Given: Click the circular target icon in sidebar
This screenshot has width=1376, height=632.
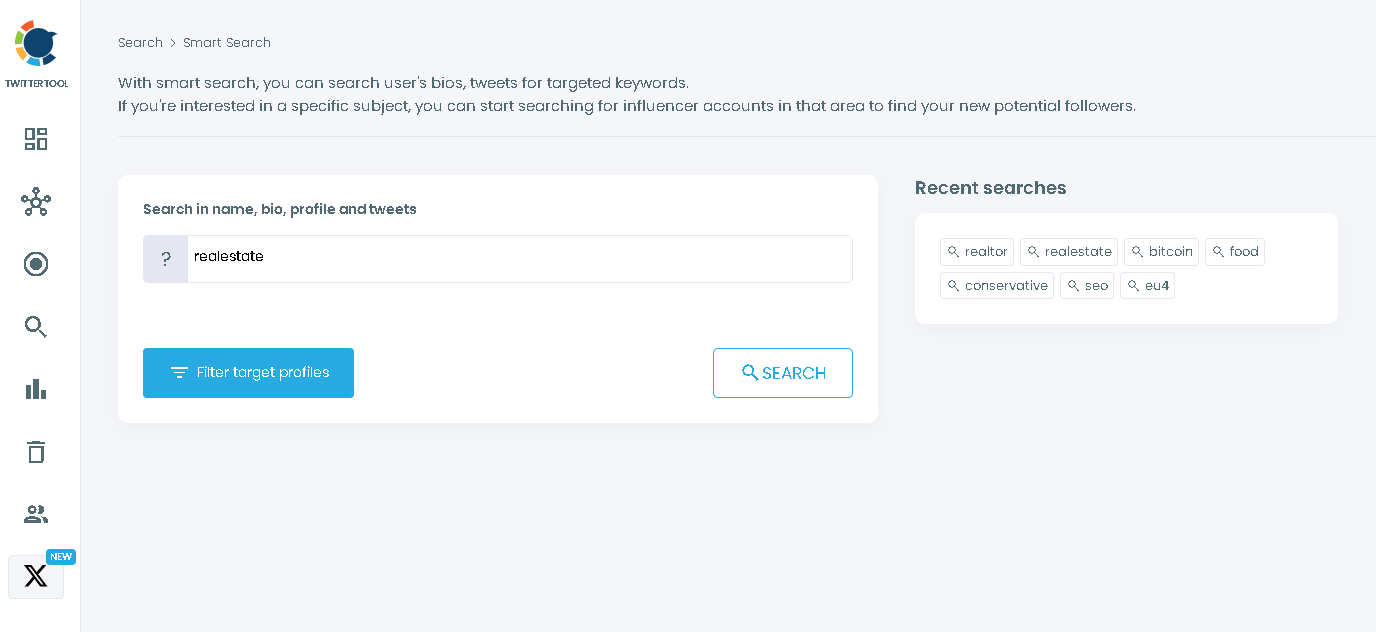Looking at the screenshot, I should 36,264.
